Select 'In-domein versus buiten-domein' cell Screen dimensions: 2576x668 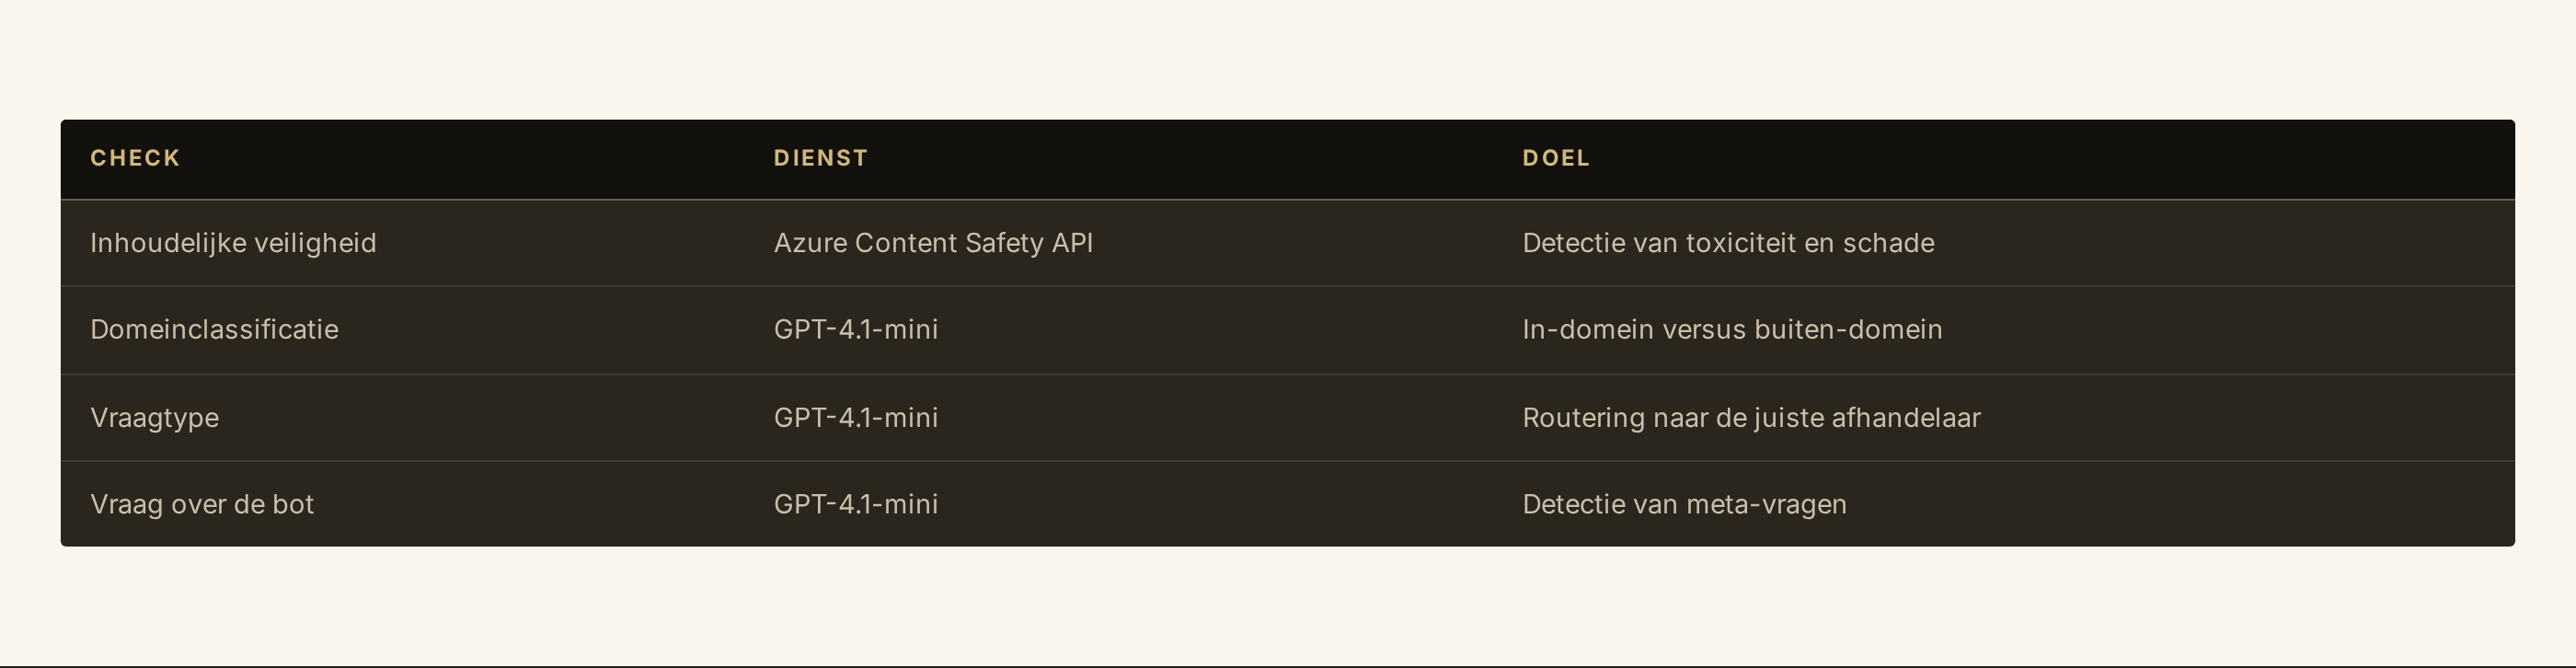click(x=1731, y=330)
